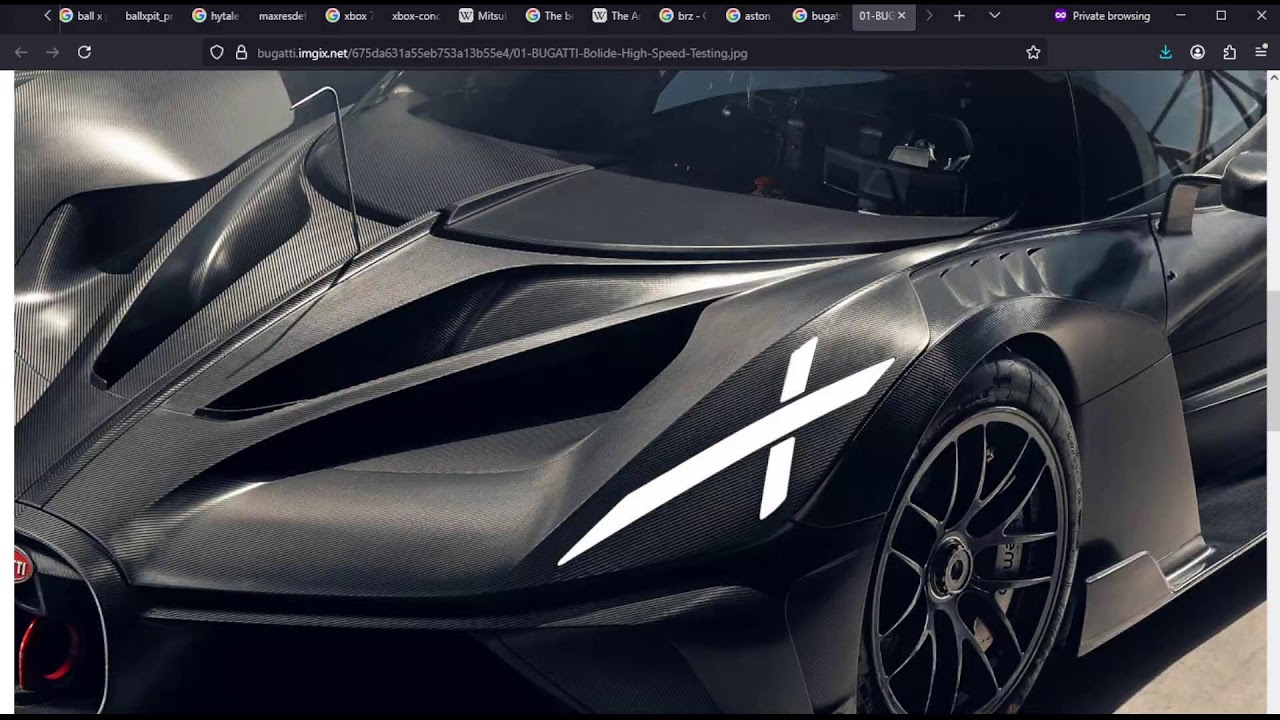Switch to the 'xbox-conc' tab

pyautogui.click(x=415, y=16)
